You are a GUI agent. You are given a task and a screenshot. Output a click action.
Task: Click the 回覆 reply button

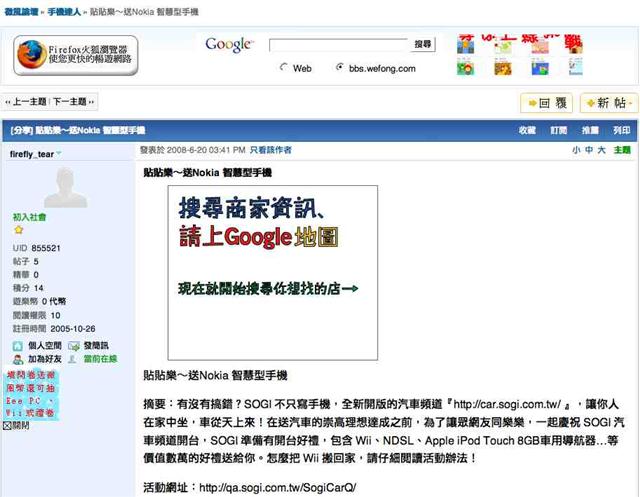coord(547,103)
